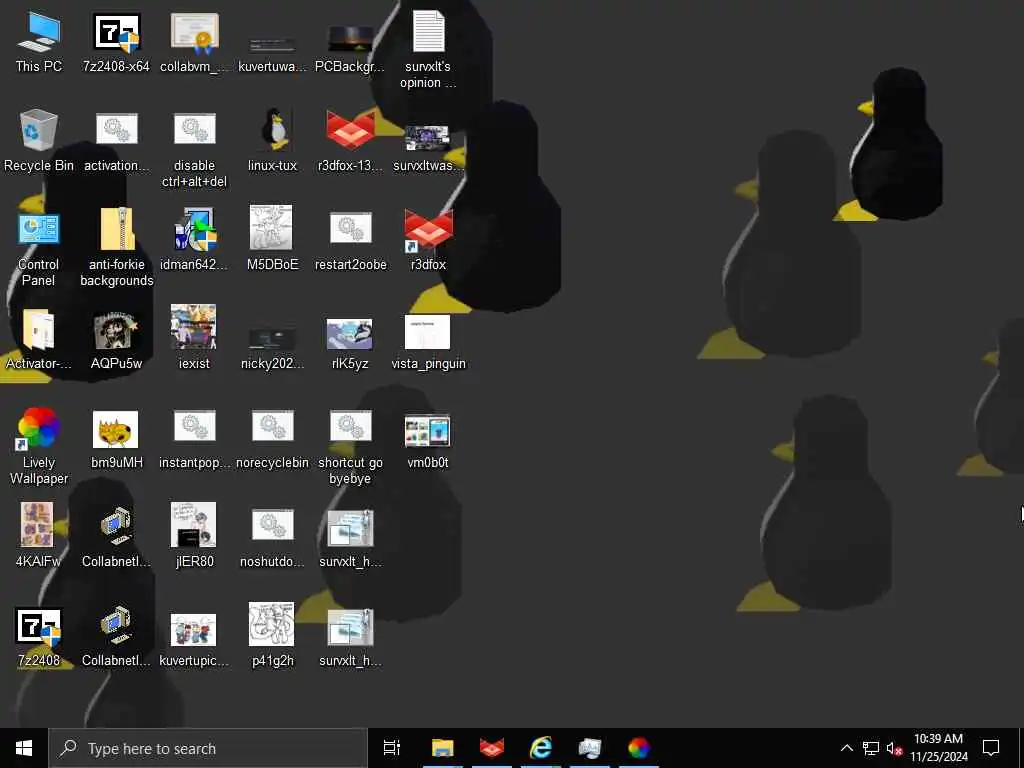This screenshot has width=1024, height=768.
Task: Open the clock showing 10:39 AM
Action: click(x=938, y=748)
